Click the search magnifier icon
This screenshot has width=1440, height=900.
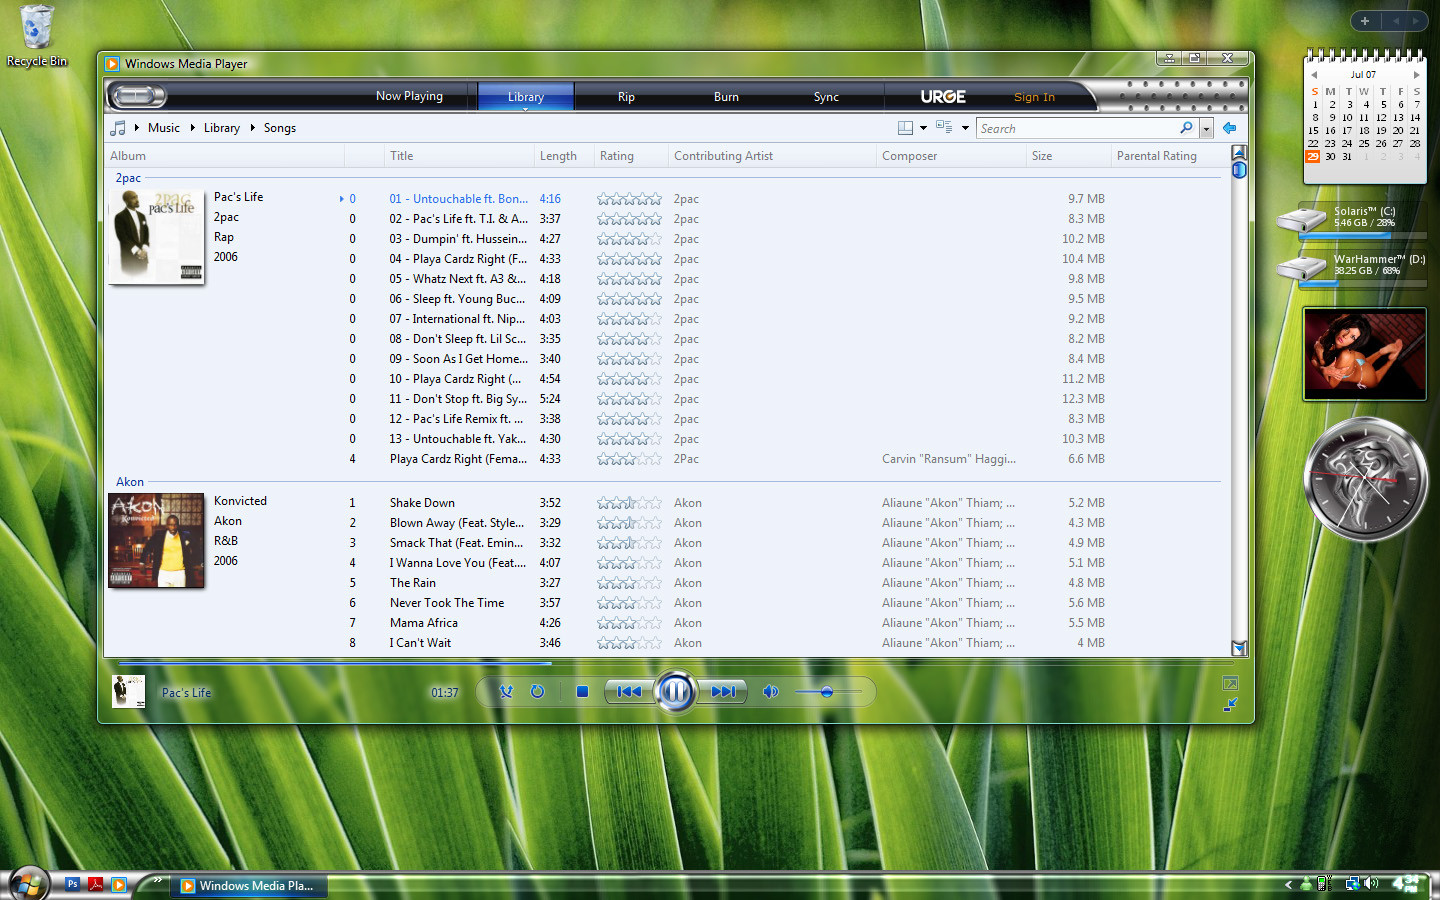click(x=1186, y=128)
